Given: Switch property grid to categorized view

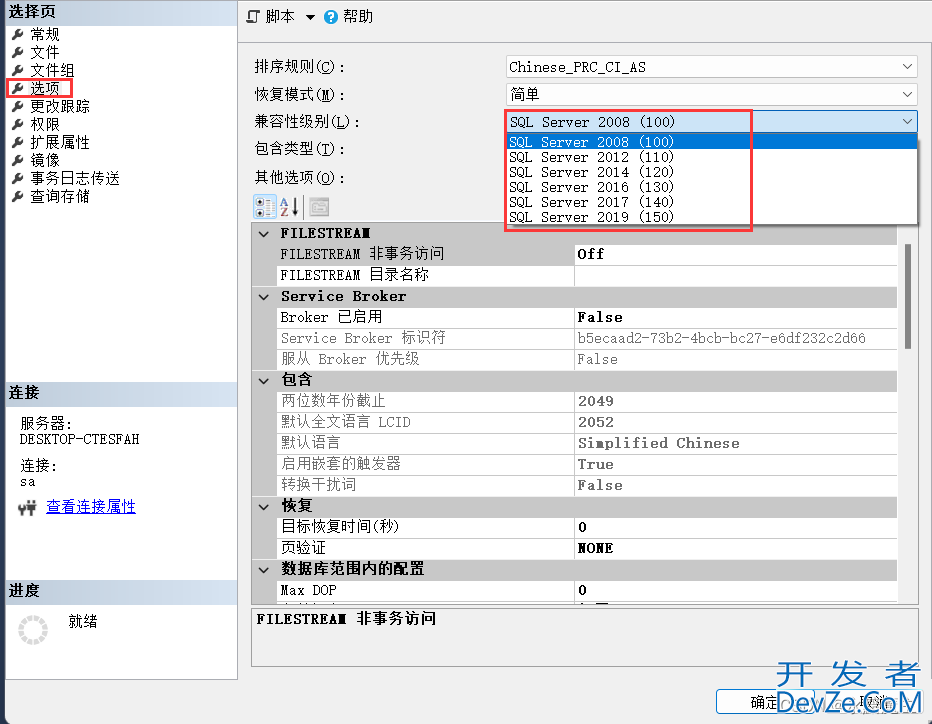Looking at the screenshot, I should coord(265,207).
